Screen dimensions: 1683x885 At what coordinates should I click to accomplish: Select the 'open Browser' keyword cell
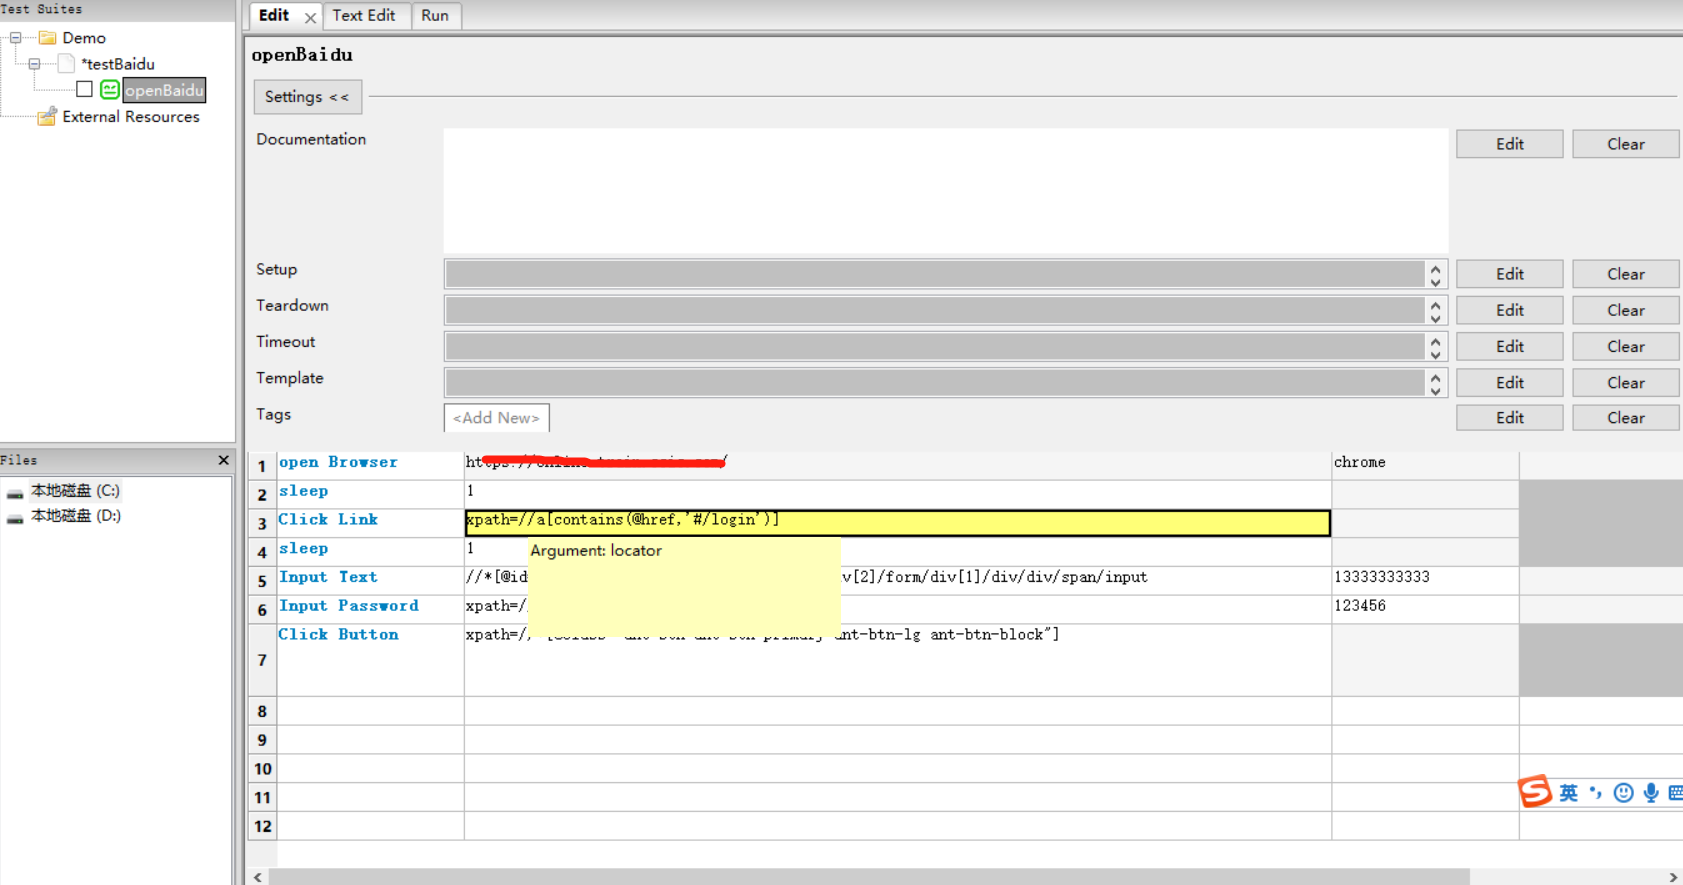pyautogui.click(x=370, y=463)
